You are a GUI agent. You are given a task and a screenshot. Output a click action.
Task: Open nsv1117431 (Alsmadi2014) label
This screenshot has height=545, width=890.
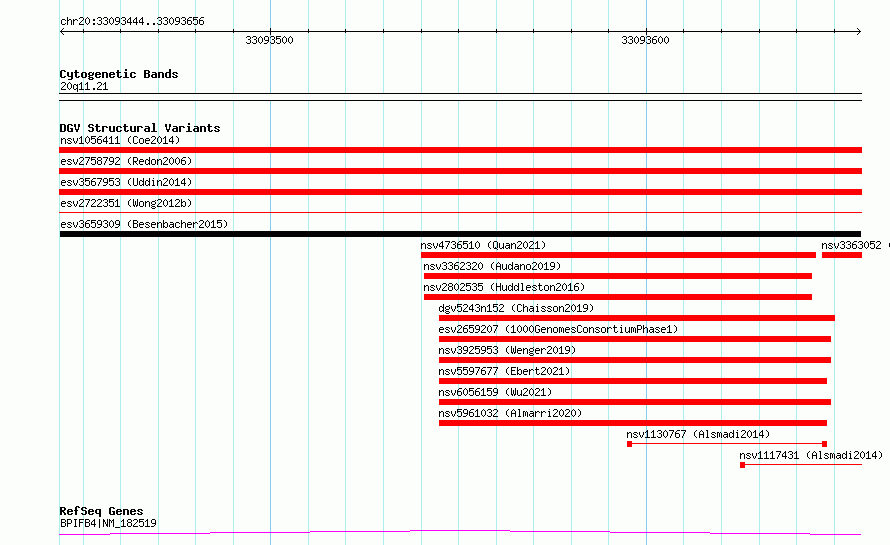811,455
